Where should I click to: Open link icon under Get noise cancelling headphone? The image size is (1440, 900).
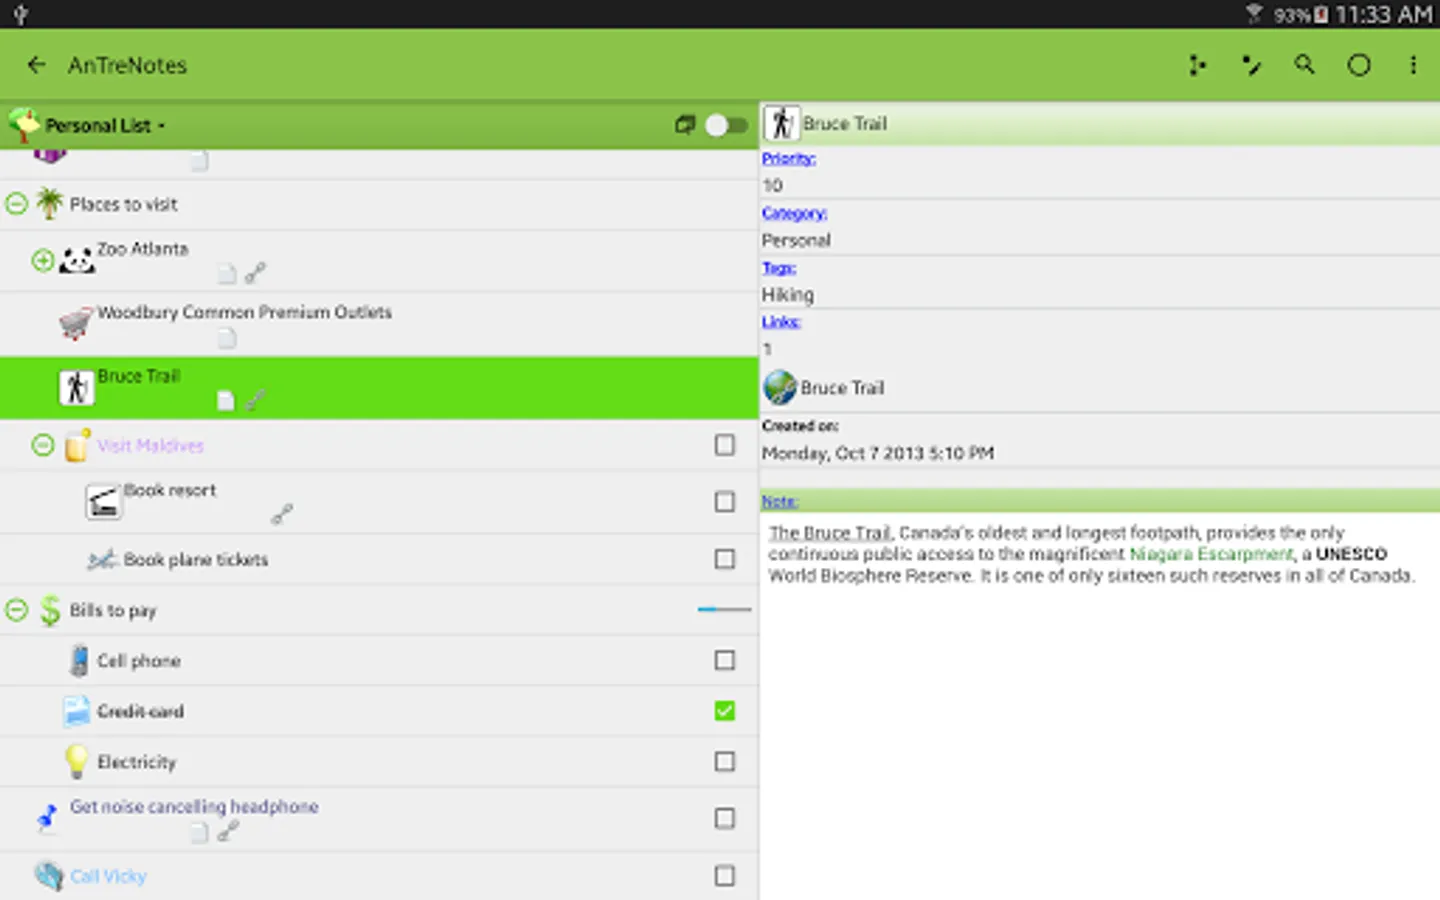228,831
